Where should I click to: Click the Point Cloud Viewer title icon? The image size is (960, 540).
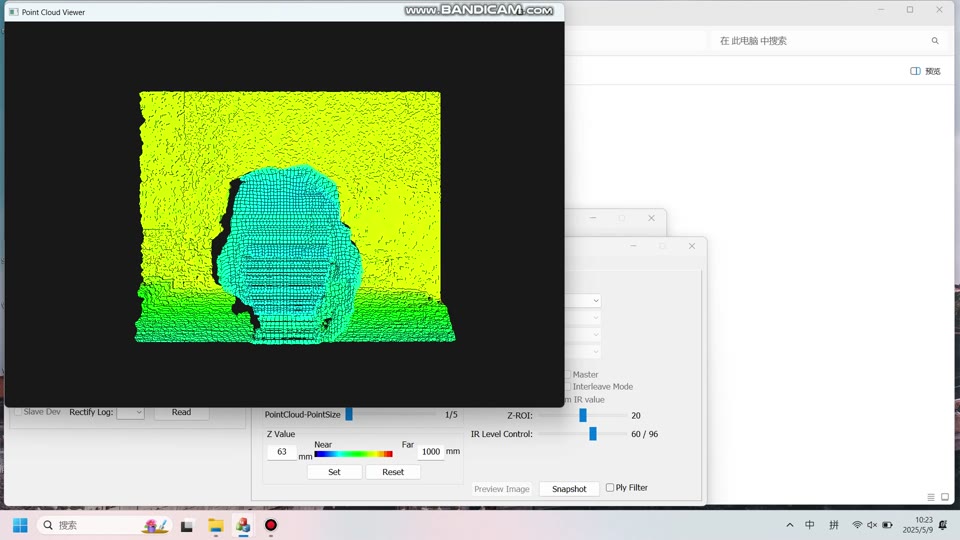(13, 12)
